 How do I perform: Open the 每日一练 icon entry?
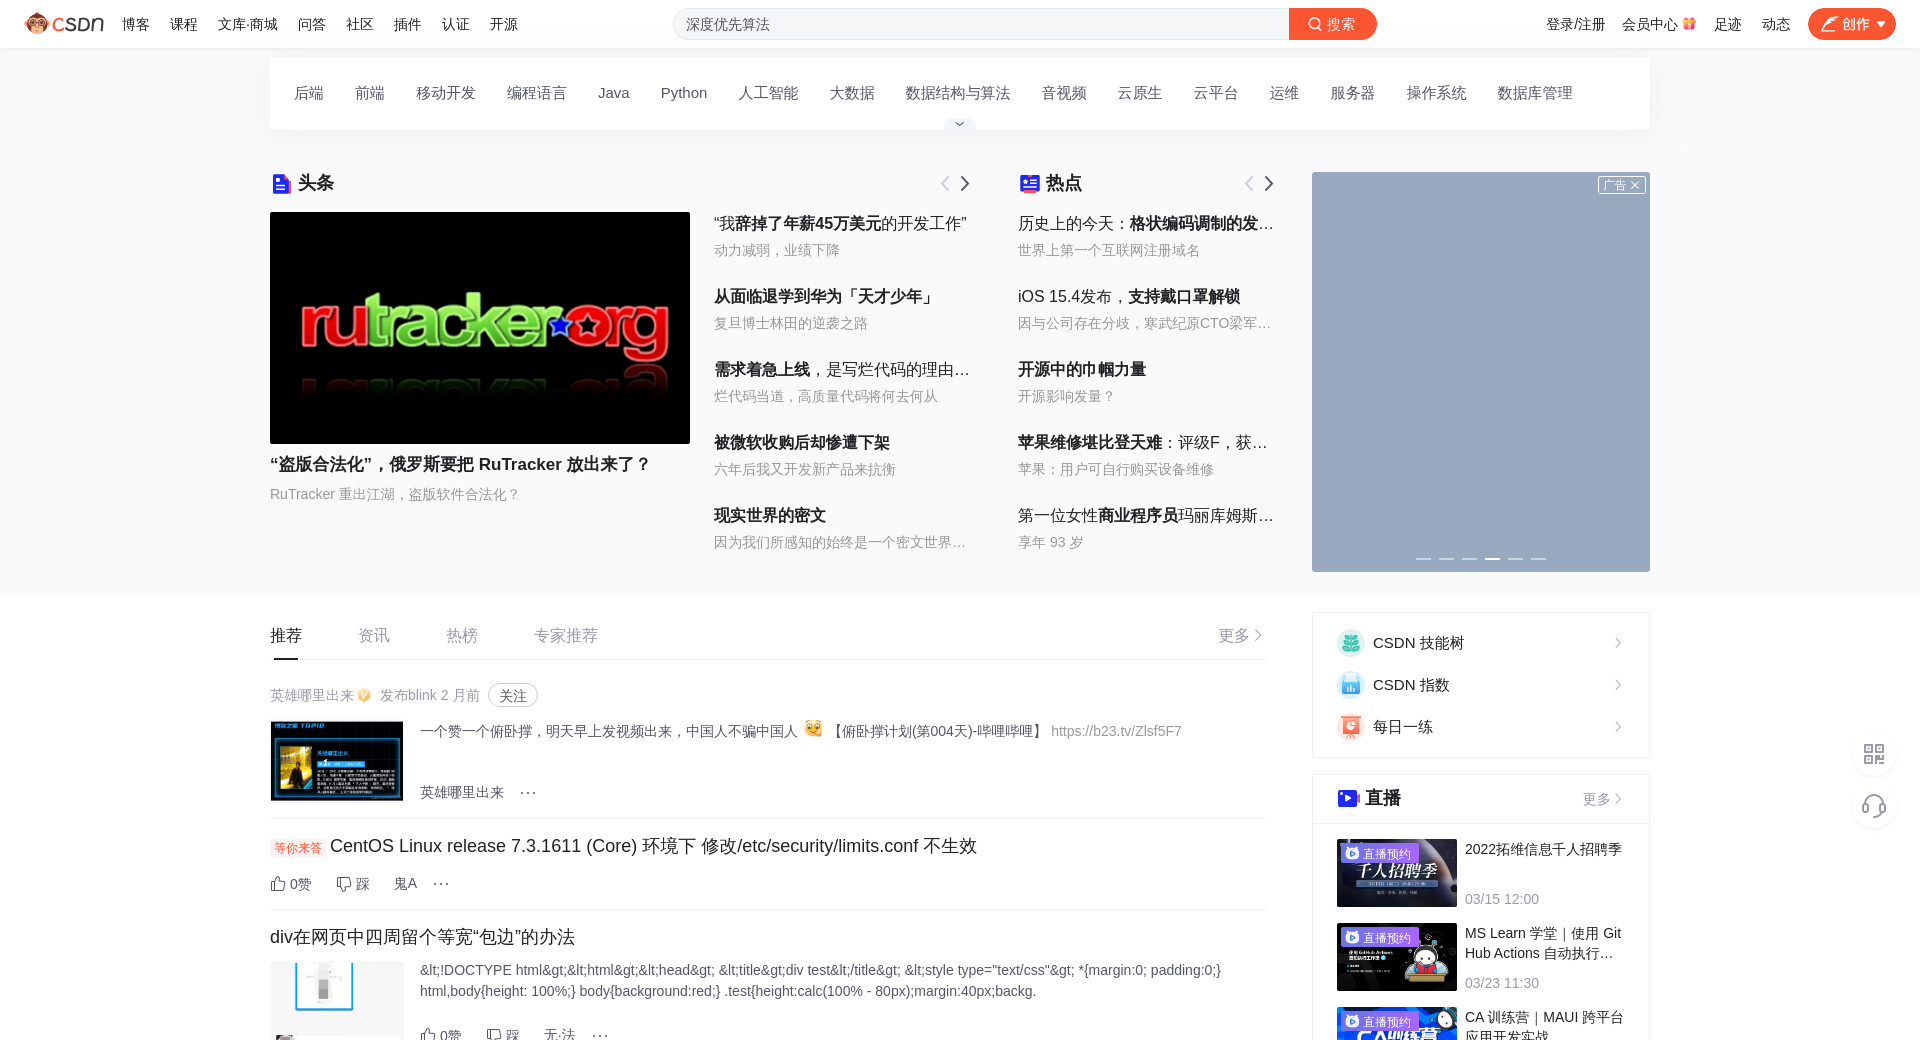(x=1351, y=727)
